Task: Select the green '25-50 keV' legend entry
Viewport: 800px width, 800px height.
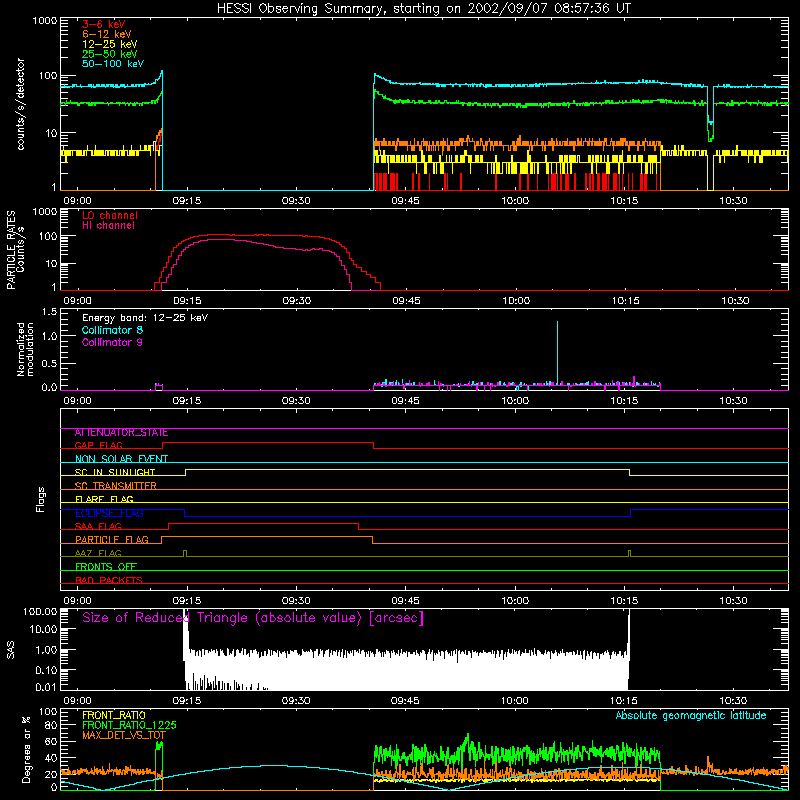Action: coord(110,54)
